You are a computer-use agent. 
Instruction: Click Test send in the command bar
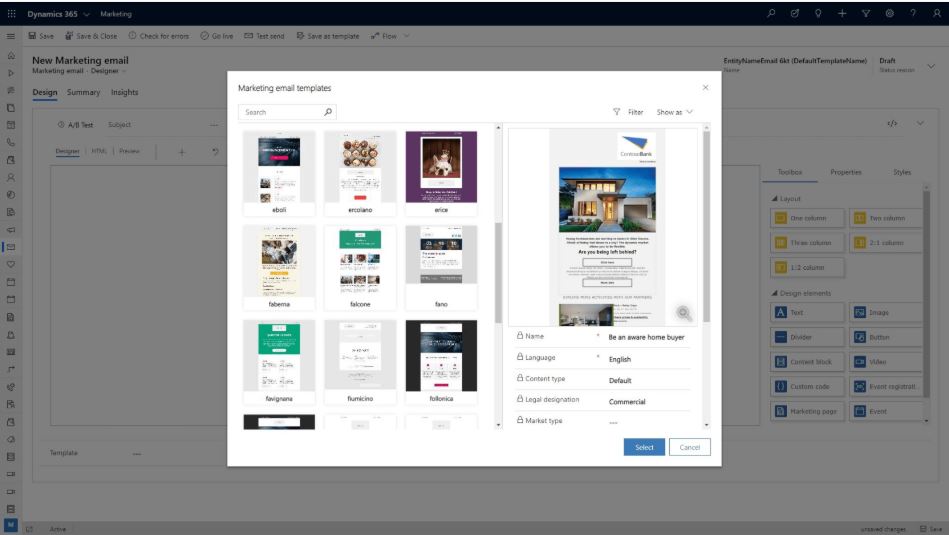(x=264, y=36)
